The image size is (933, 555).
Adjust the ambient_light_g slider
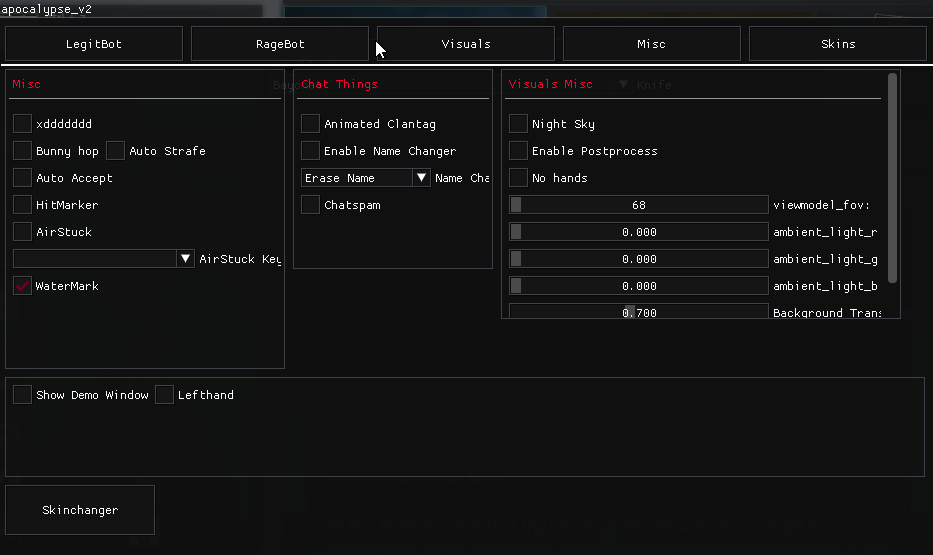638,259
